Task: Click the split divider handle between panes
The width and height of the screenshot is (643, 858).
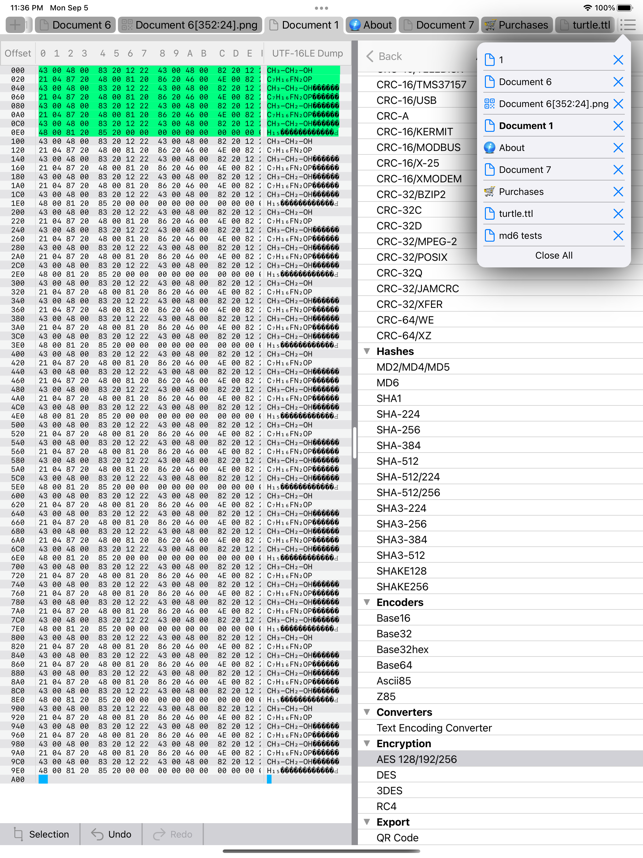Action: coord(355,443)
